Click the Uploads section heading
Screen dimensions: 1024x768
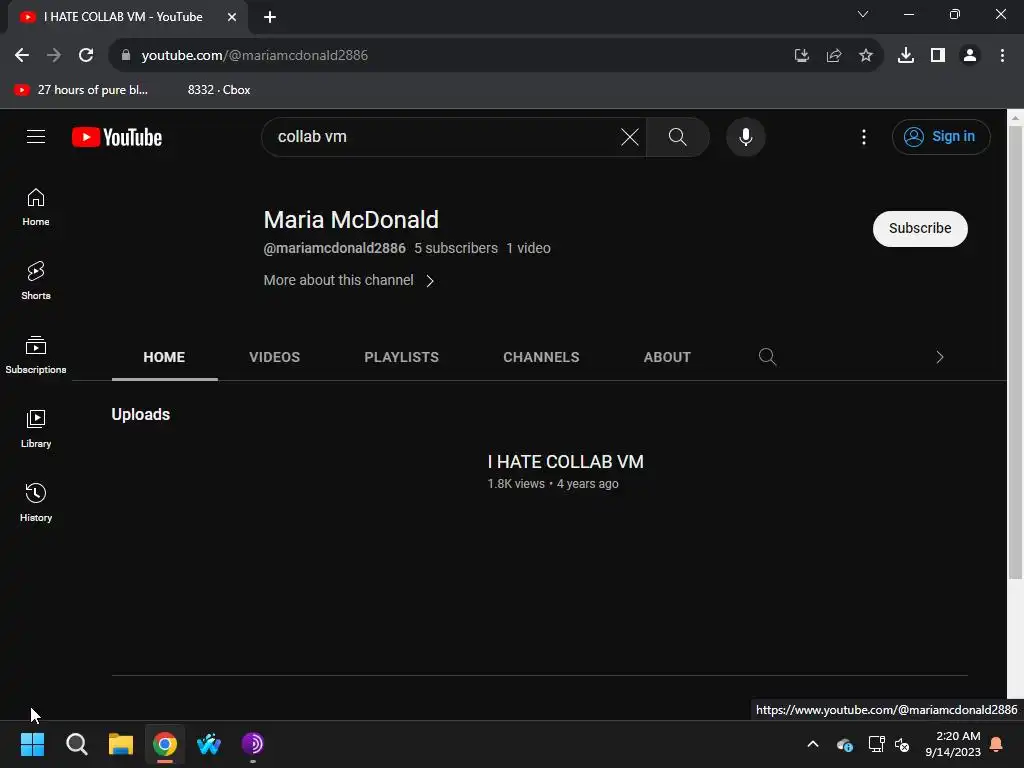point(140,414)
